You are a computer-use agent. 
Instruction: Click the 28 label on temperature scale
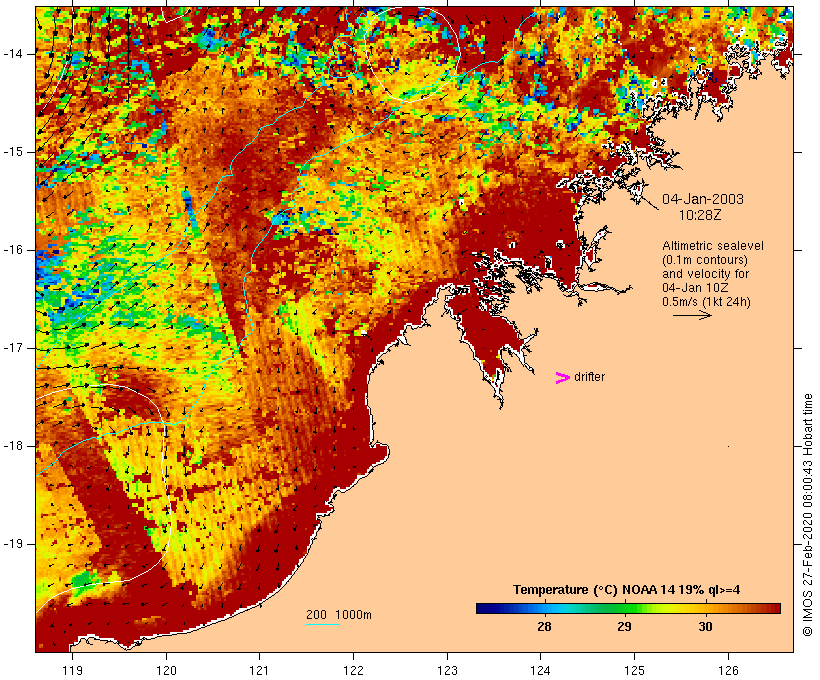[544, 626]
